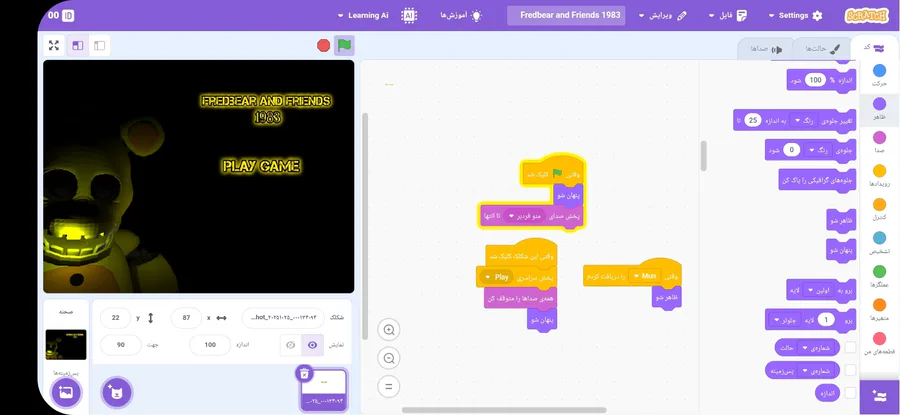Show the sprite with eye icon

(312, 345)
